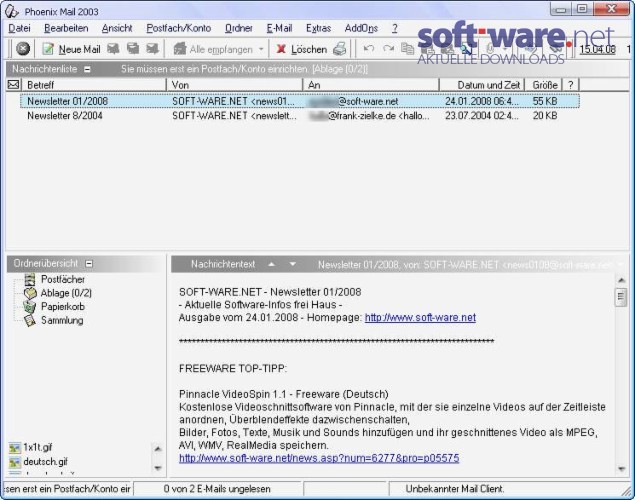The image size is (635, 500).
Task: Click the deutsch.gif image file icon
Action: (15, 462)
